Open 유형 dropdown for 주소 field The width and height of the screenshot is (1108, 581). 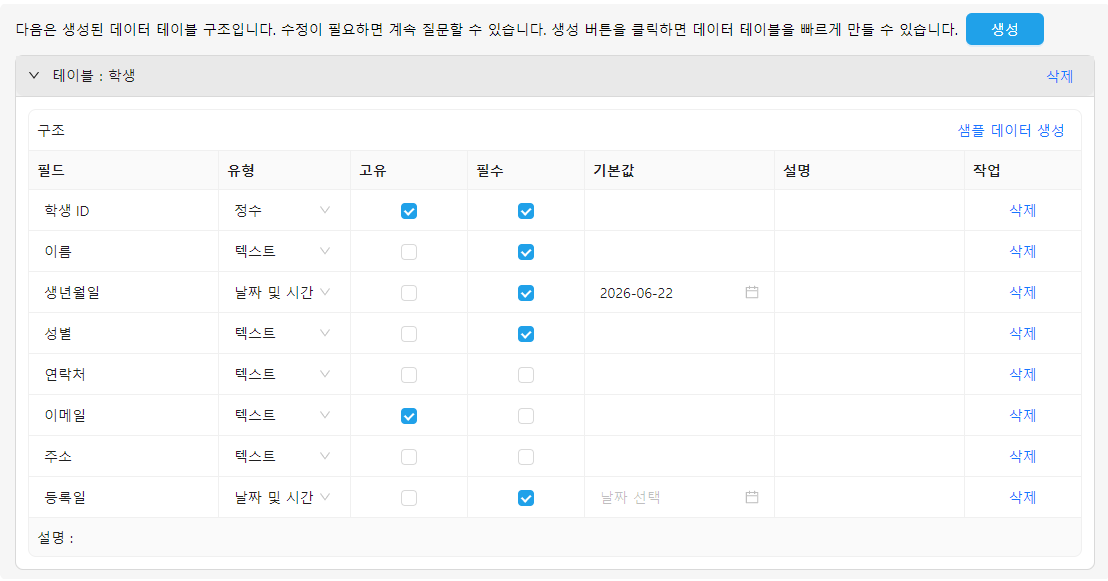tap(283, 456)
